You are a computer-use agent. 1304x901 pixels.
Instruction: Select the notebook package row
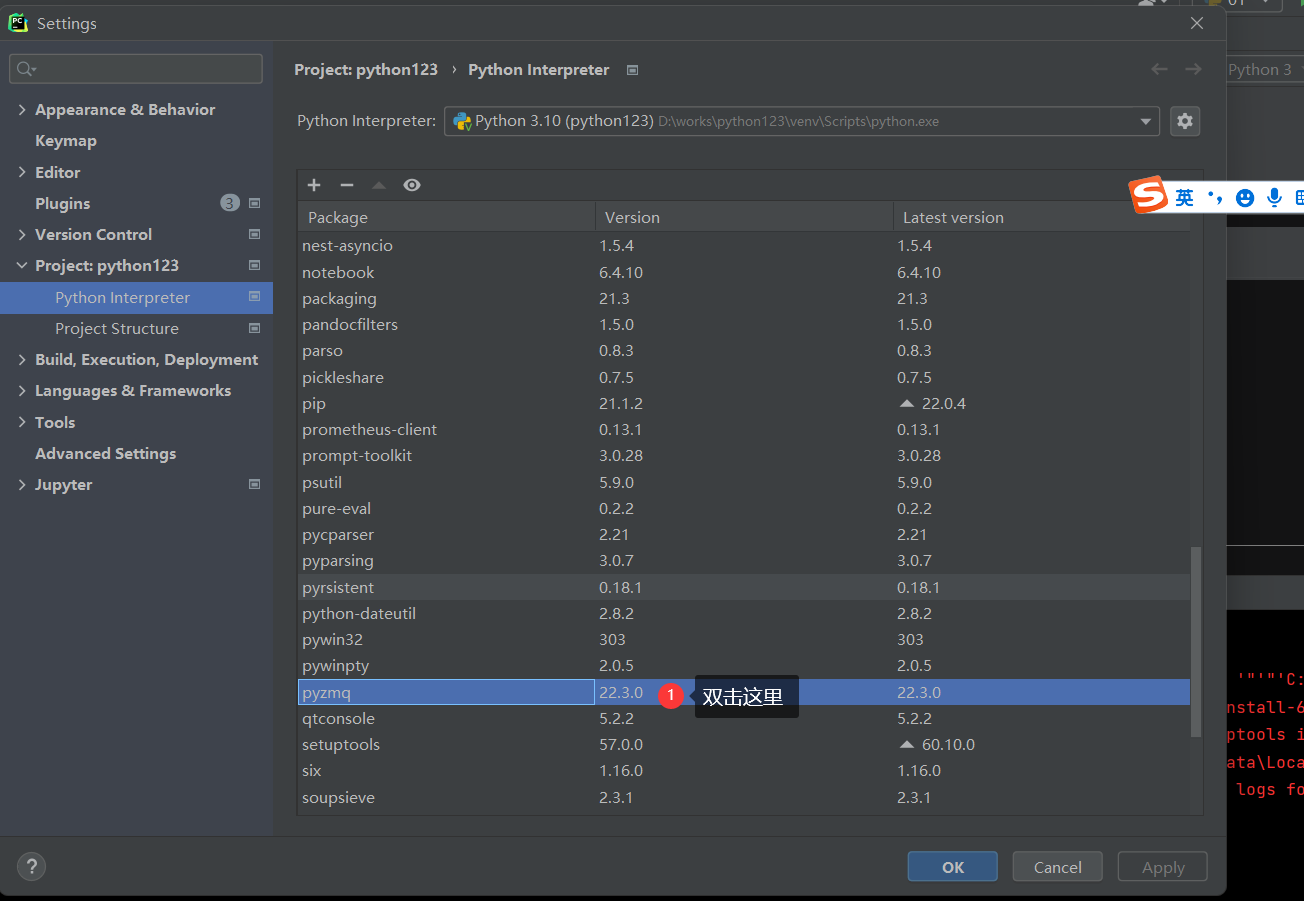pos(744,272)
